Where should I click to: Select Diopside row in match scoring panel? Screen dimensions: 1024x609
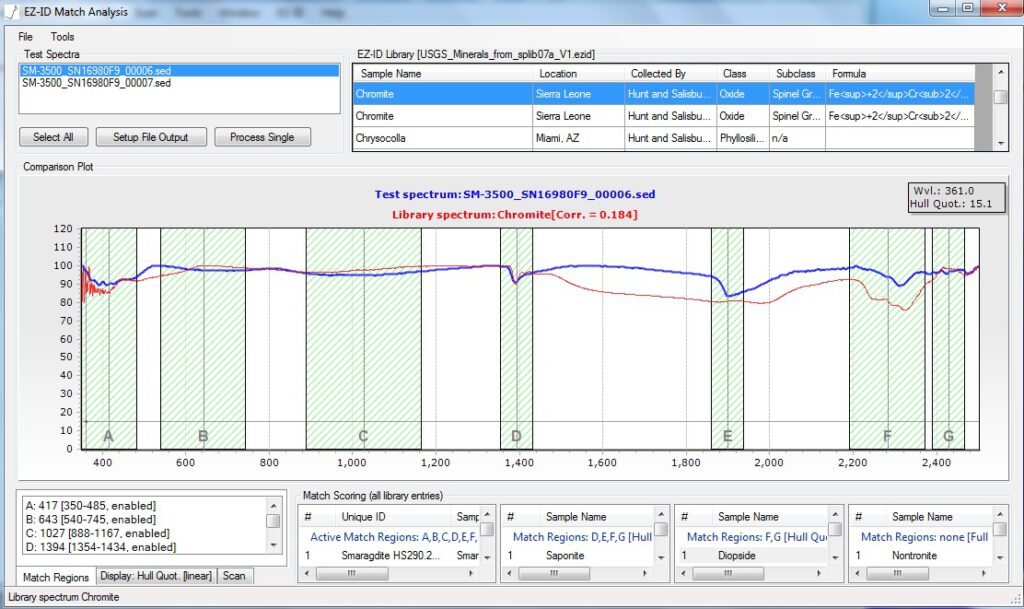click(737, 555)
